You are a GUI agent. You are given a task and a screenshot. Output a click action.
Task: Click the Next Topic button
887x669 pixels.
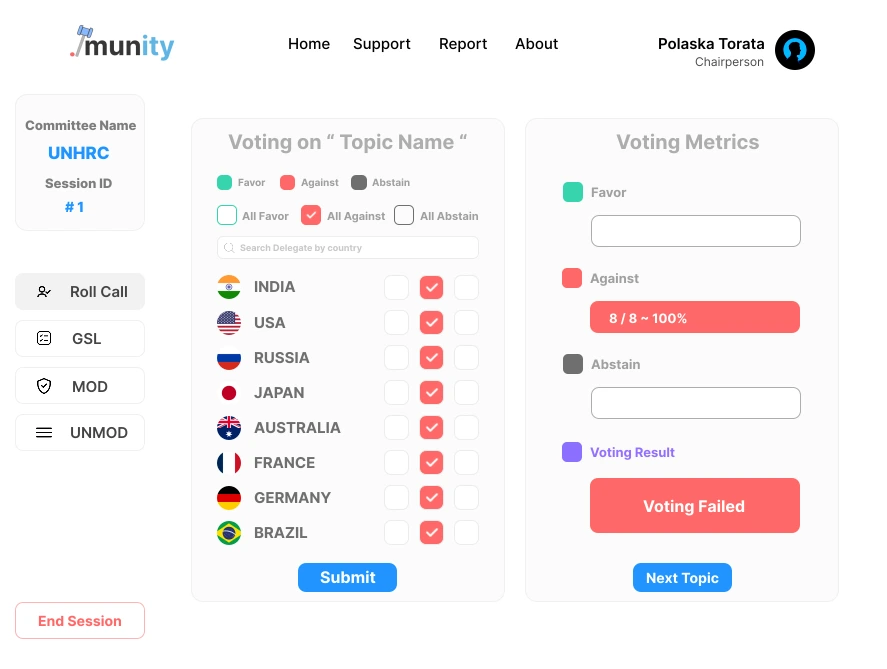coord(682,578)
